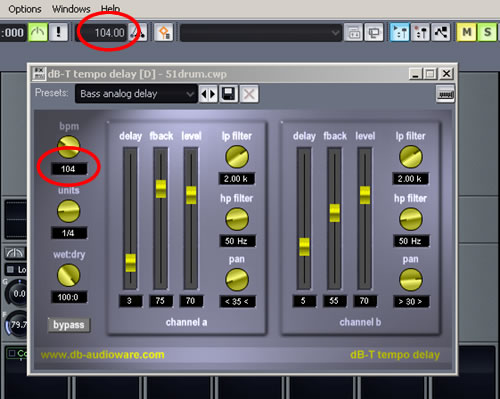Click channel b fback slider handle
The width and height of the screenshot is (500, 399).
(x=335, y=213)
